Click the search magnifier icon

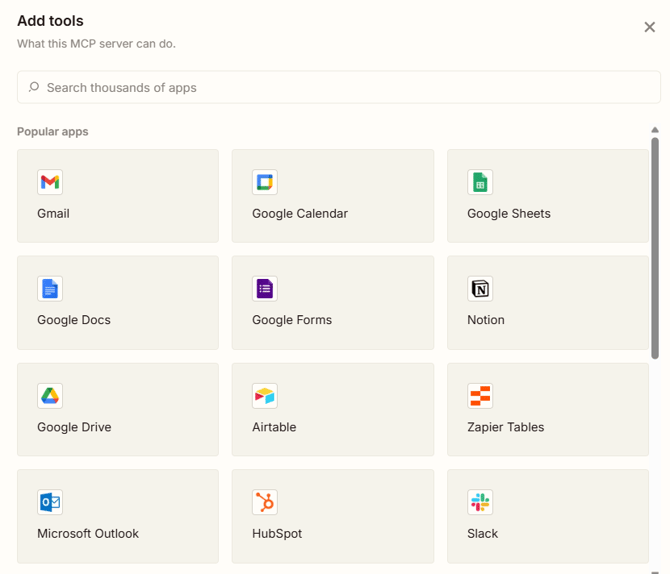click(x=34, y=87)
